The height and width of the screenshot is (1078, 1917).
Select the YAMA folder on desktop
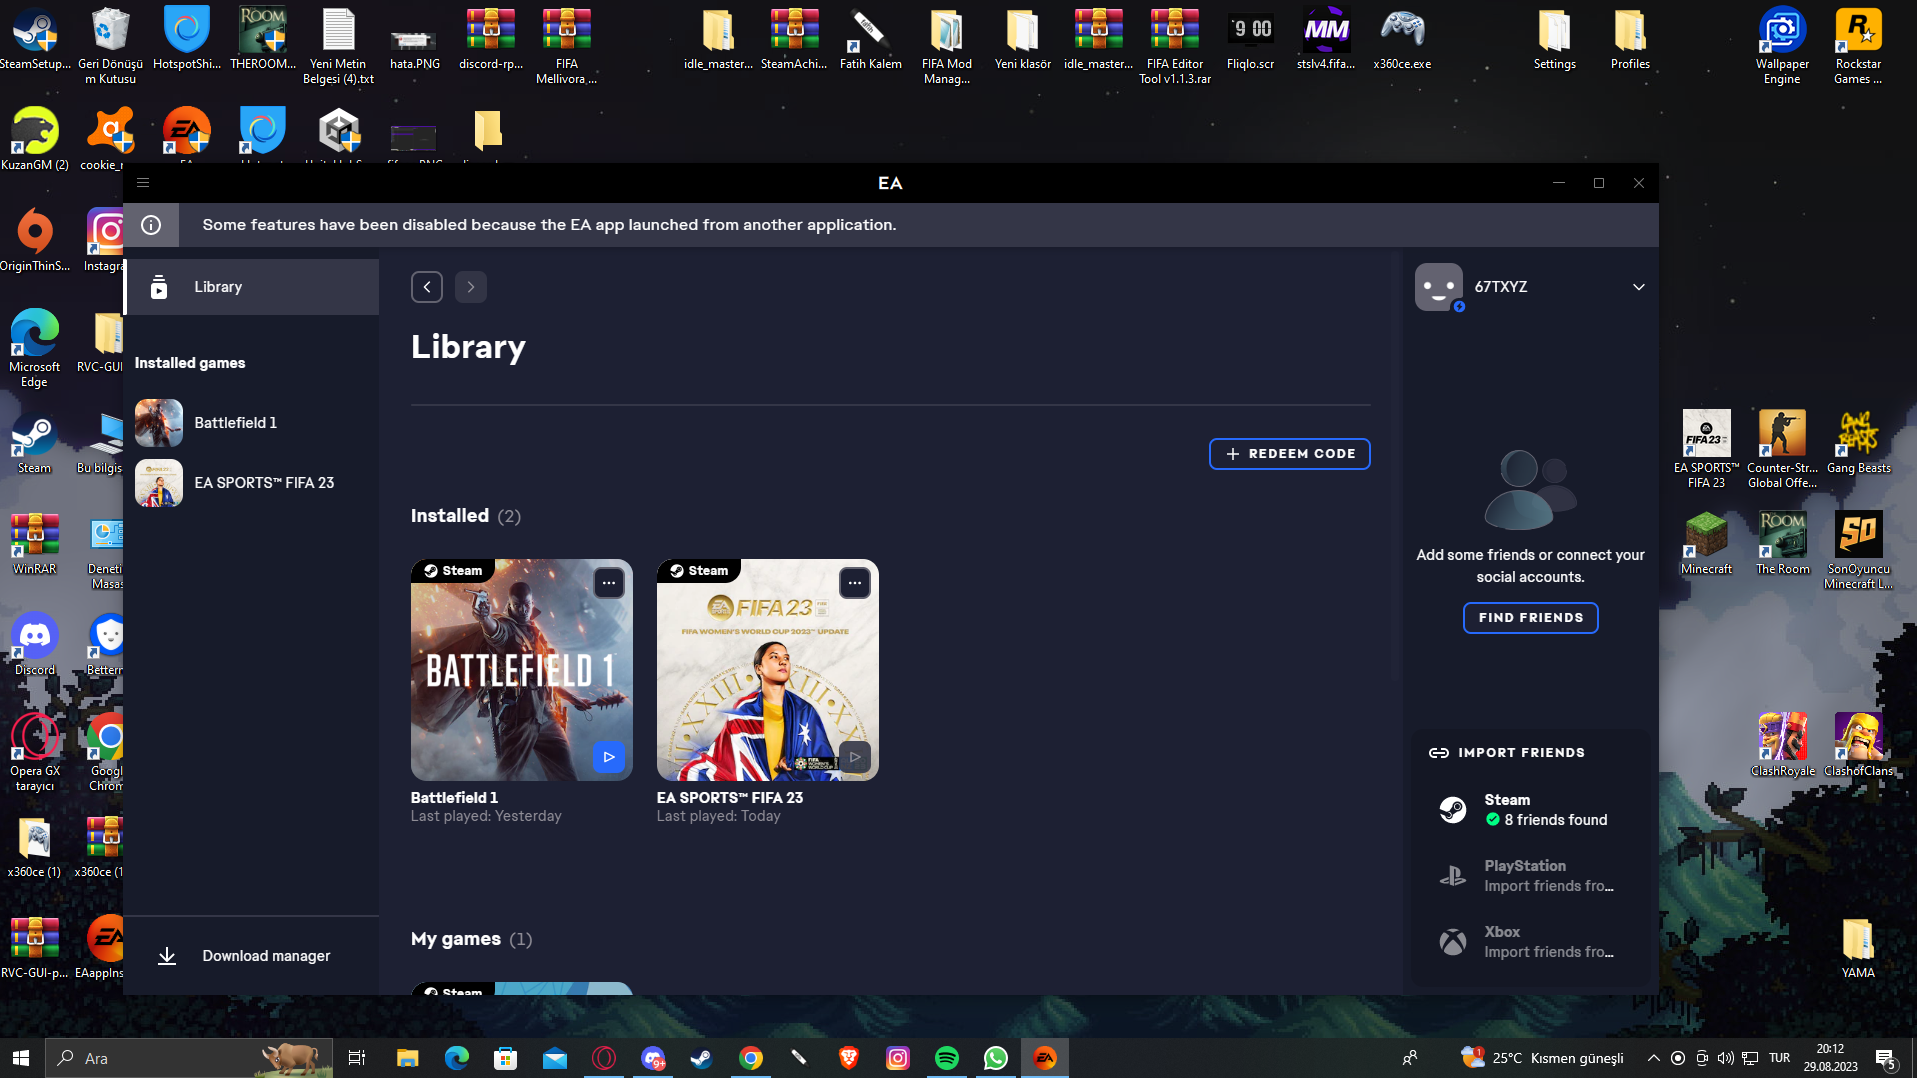coord(1858,947)
